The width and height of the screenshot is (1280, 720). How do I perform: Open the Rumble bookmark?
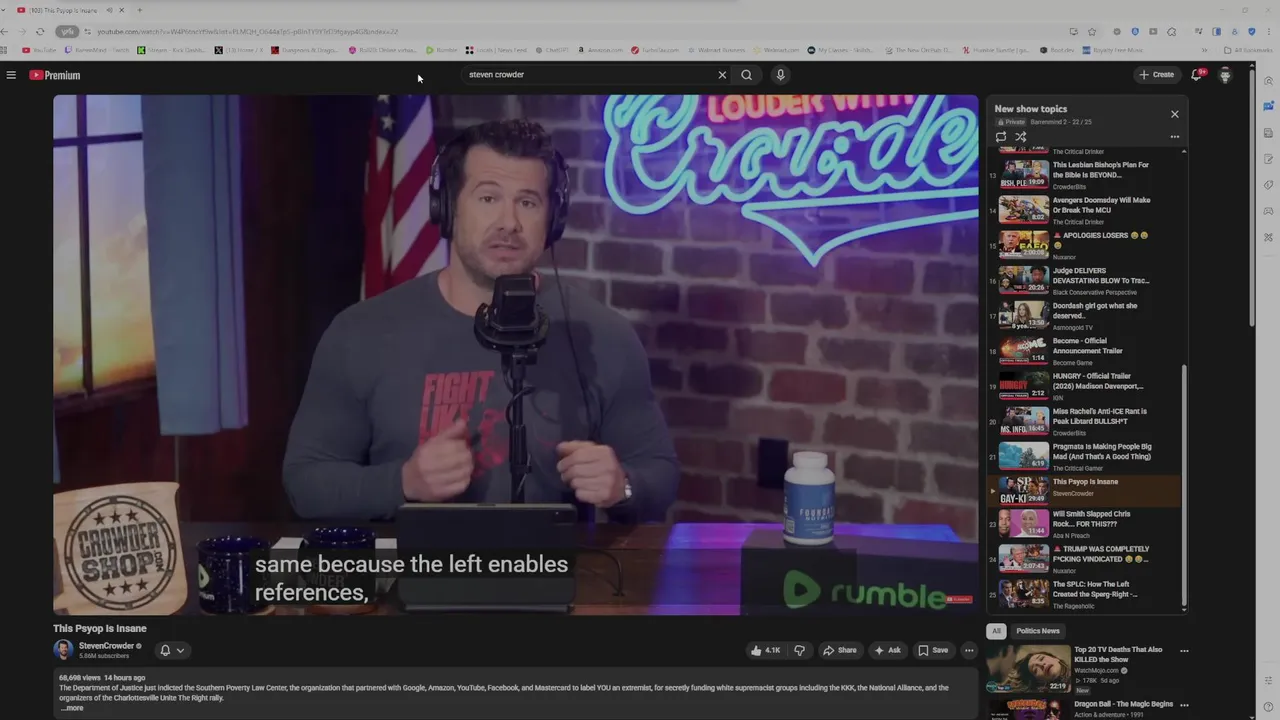point(442,50)
